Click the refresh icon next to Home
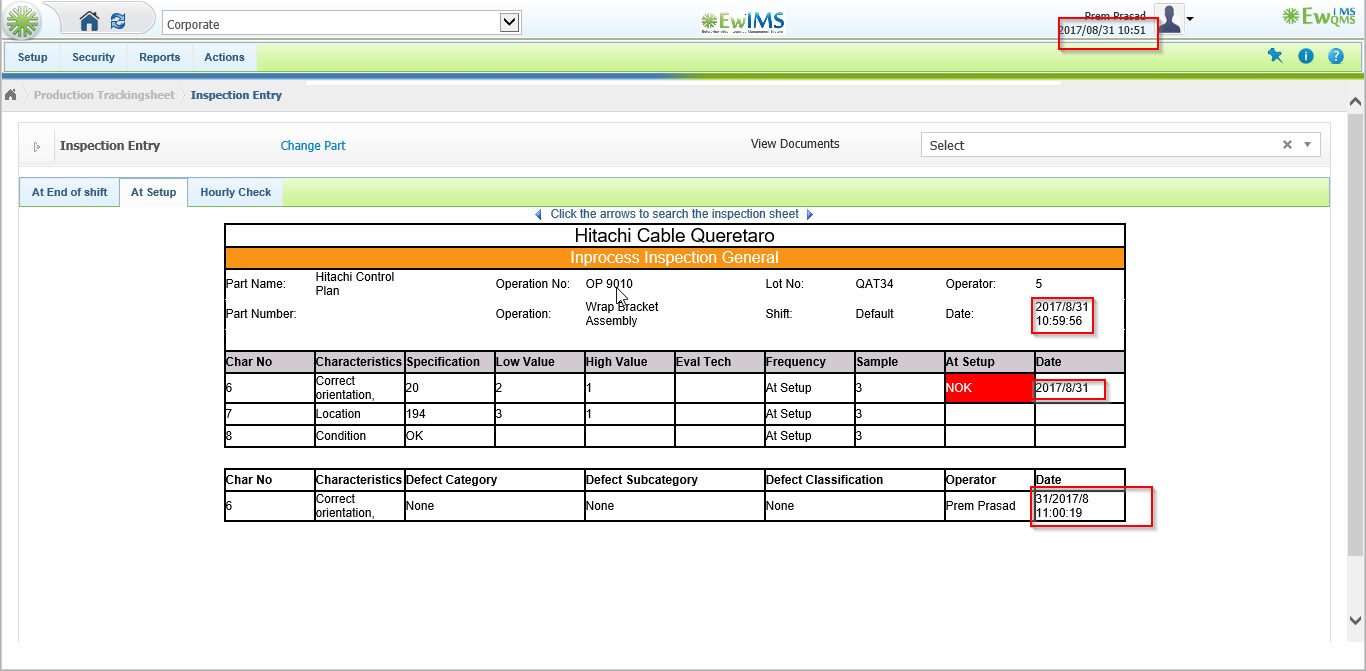The image size is (1366, 671). [x=119, y=21]
